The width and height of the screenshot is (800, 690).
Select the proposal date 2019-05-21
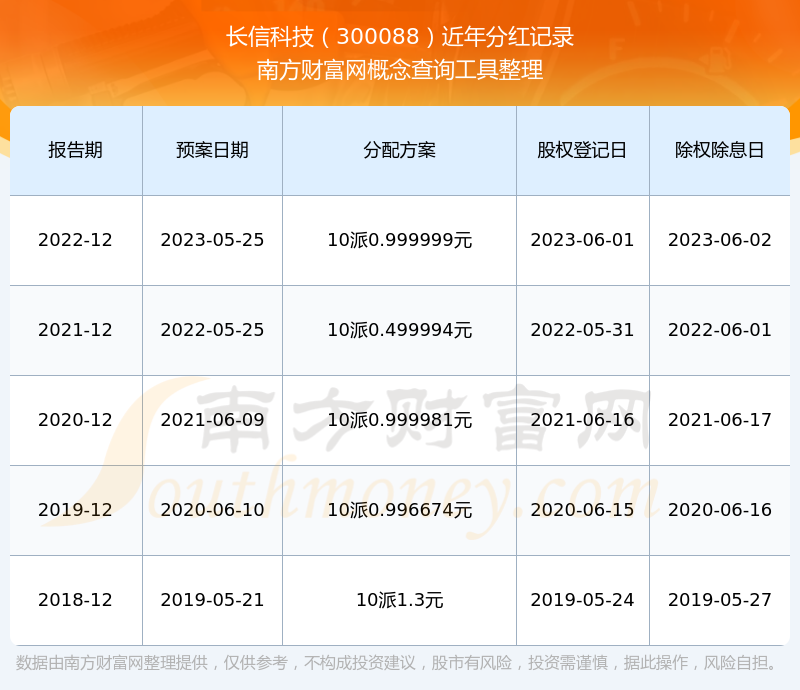pyautogui.click(x=212, y=600)
